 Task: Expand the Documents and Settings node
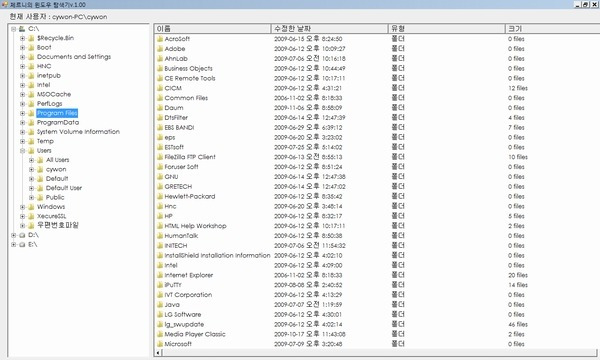point(23,57)
